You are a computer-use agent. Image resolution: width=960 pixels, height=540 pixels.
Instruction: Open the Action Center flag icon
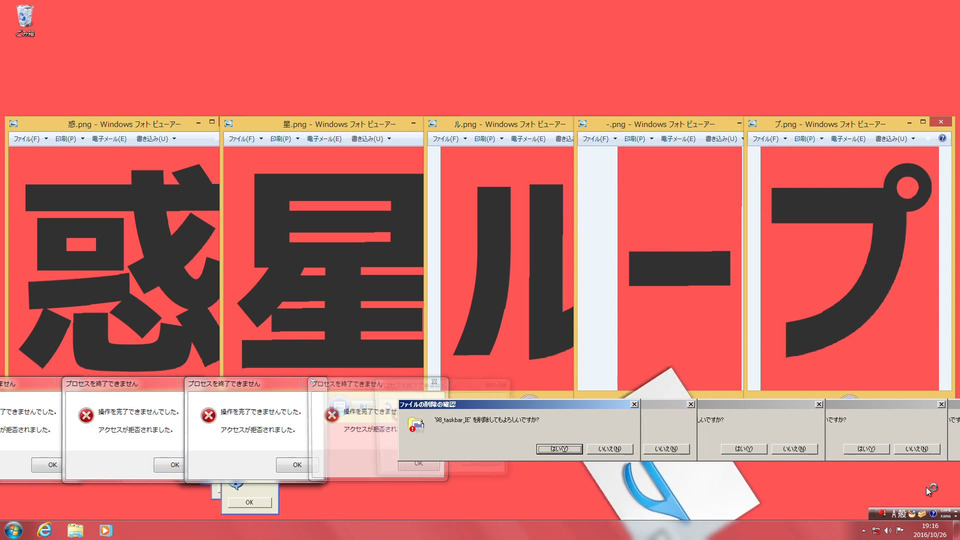coord(900,531)
